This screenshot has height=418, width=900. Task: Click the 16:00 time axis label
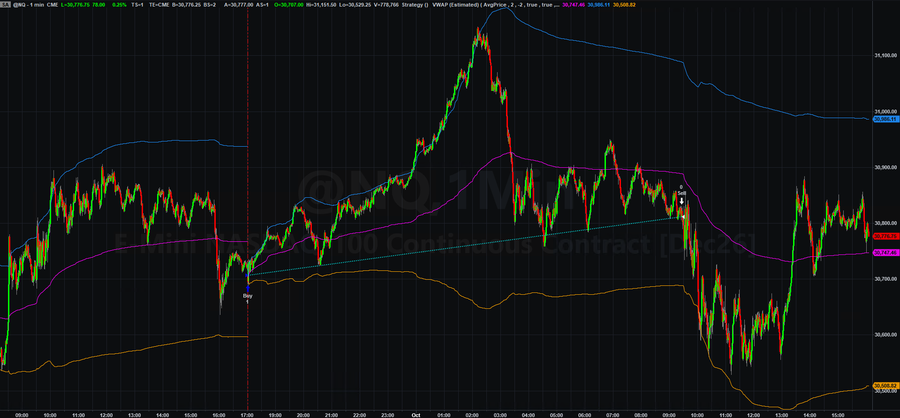click(219, 413)
